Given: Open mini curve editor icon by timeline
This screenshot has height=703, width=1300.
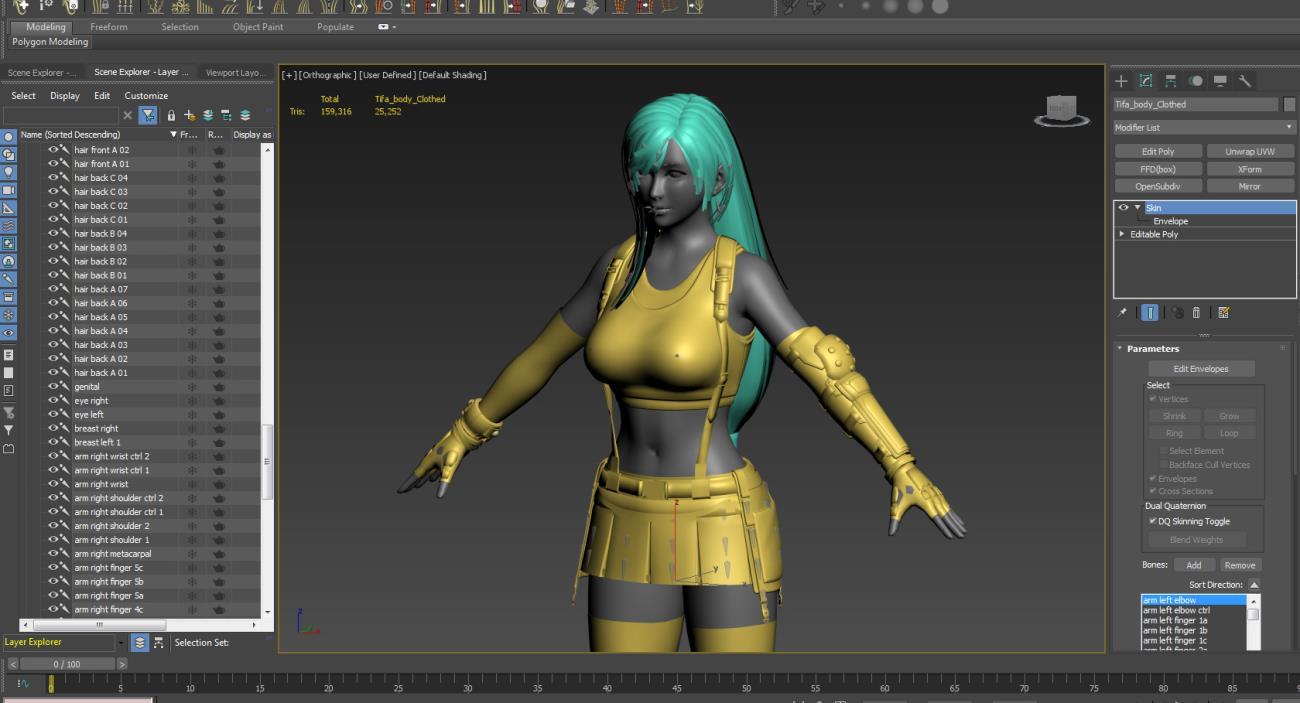Looking at the screenshot, I should [23, 683].
